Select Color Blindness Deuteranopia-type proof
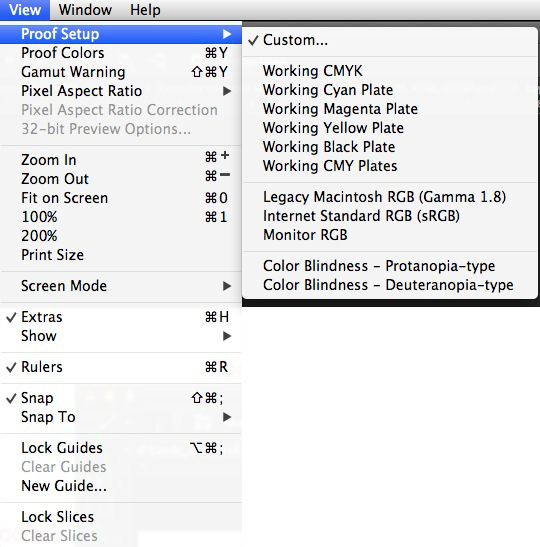 (x=390, y=285)
